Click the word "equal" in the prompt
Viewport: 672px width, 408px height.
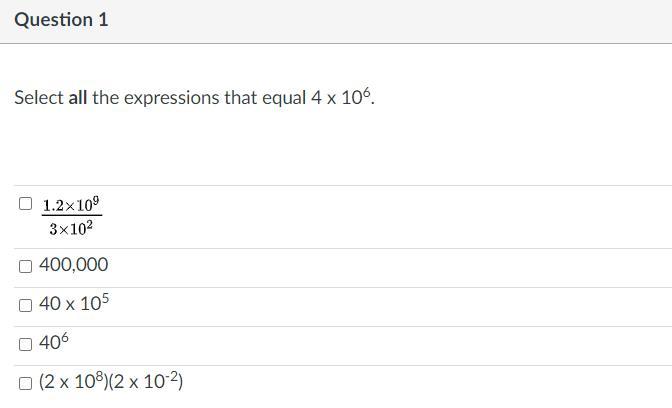pyautogui.click(x=283, y=98)
